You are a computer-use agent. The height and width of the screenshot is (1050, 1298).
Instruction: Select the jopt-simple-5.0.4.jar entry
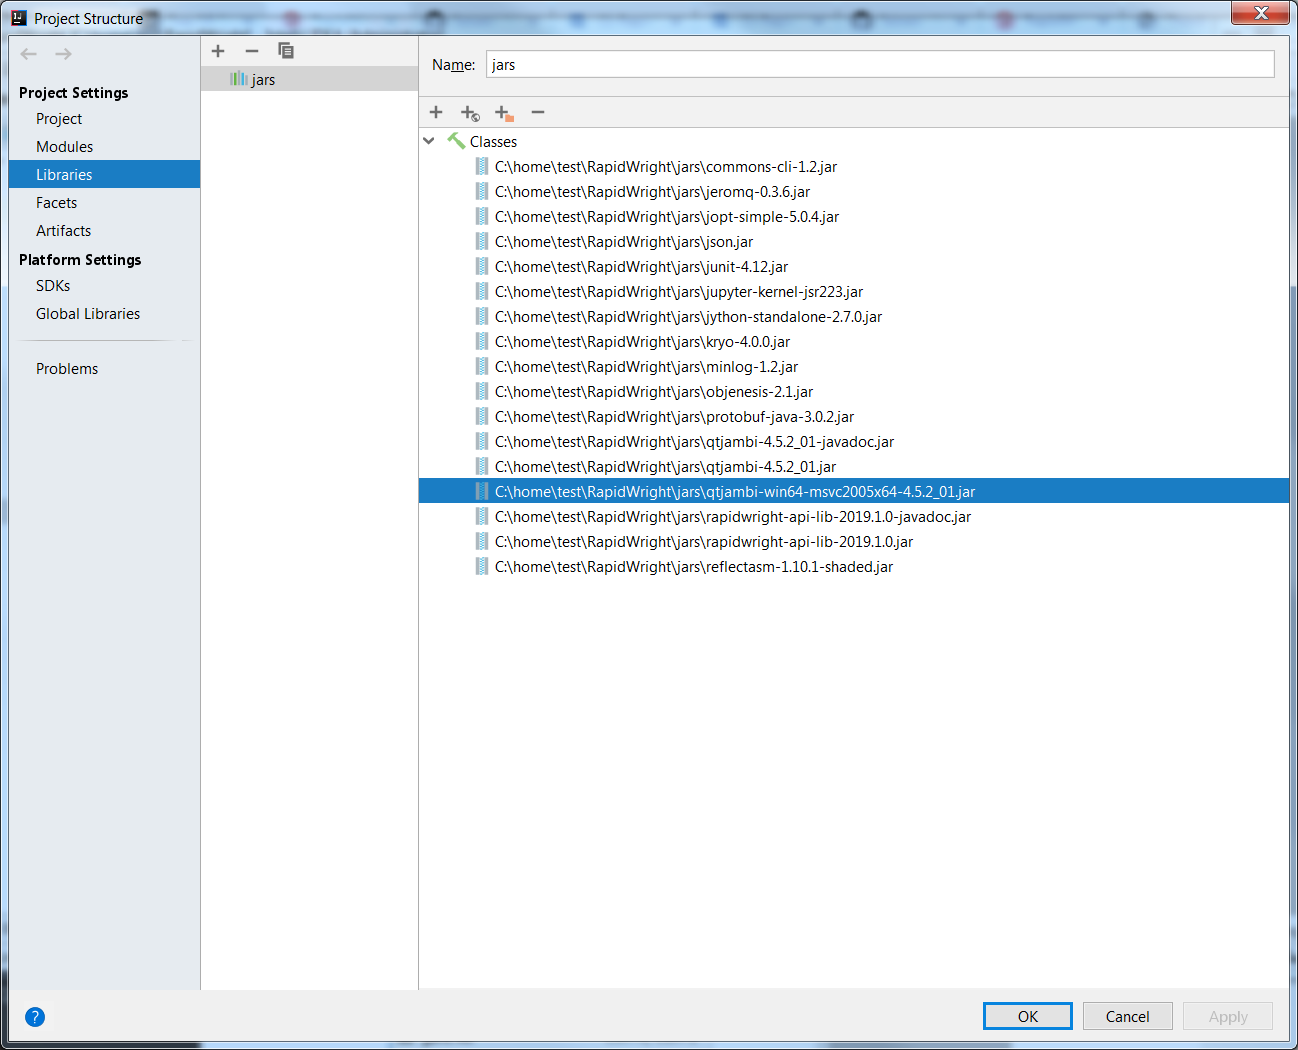point(667,216)
